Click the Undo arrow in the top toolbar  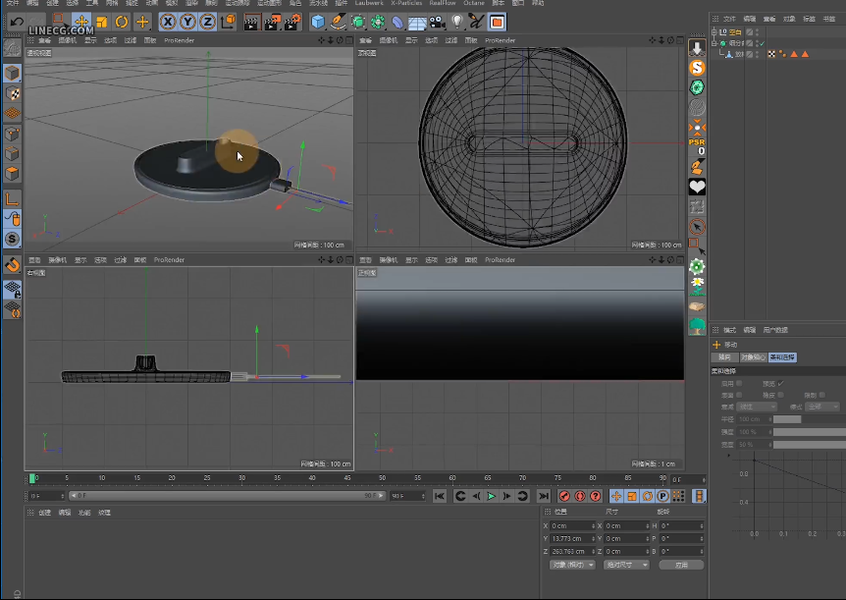[x=17, y=21]
